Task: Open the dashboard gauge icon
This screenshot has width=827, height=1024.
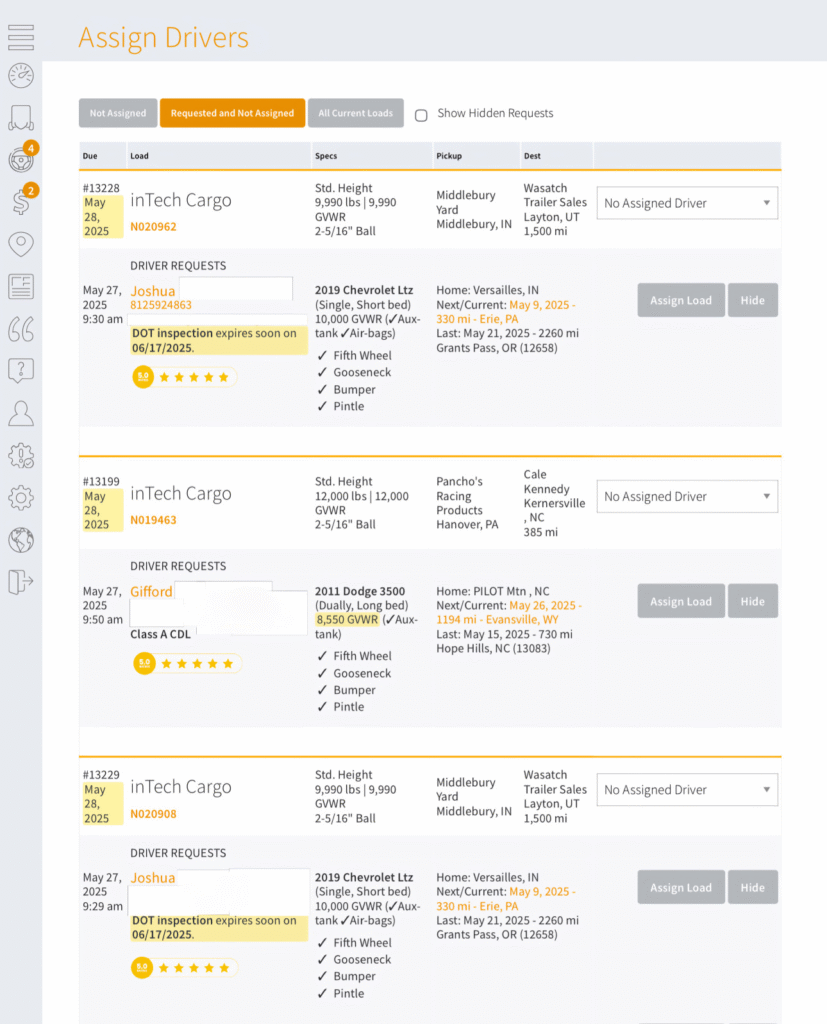Action: (x=21, y=76)
